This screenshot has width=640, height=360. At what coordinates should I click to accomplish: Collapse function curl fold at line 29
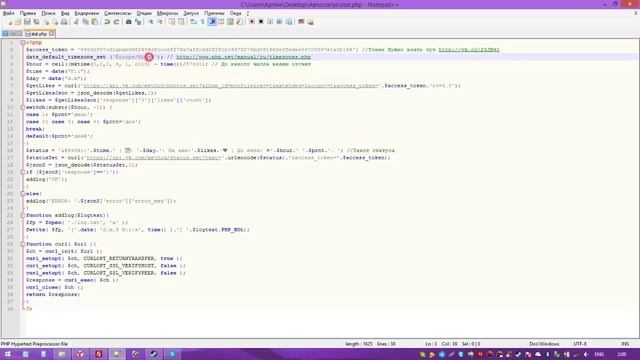(23, 244)
